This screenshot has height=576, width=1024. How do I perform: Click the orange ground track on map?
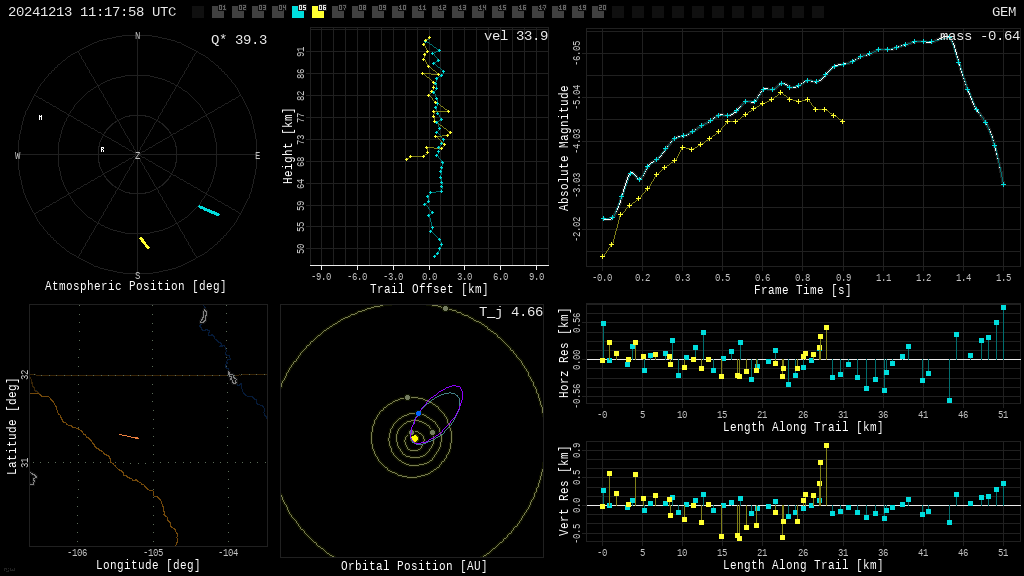pos(128,436)
